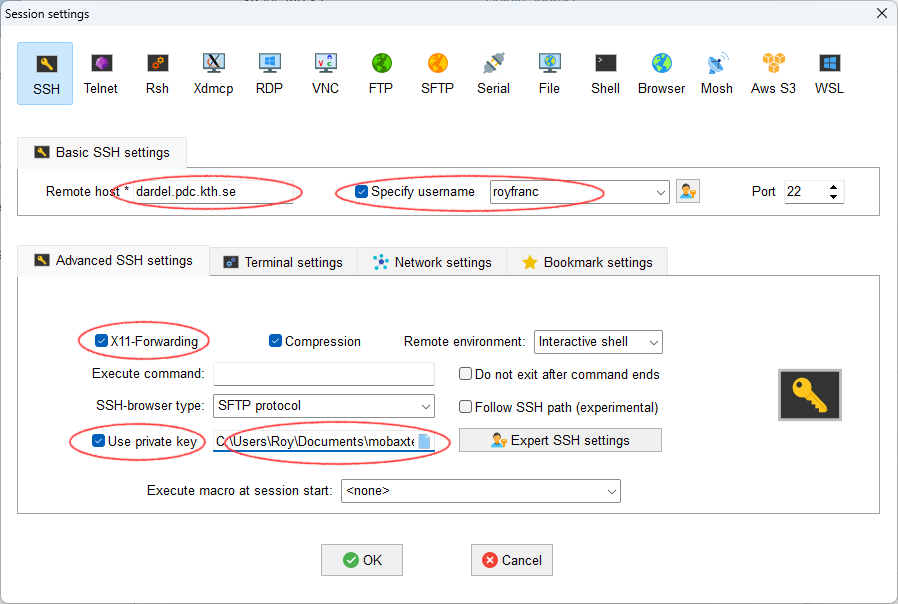
Task: Enable Do not exit after command ends
Action: click(466, 374)
